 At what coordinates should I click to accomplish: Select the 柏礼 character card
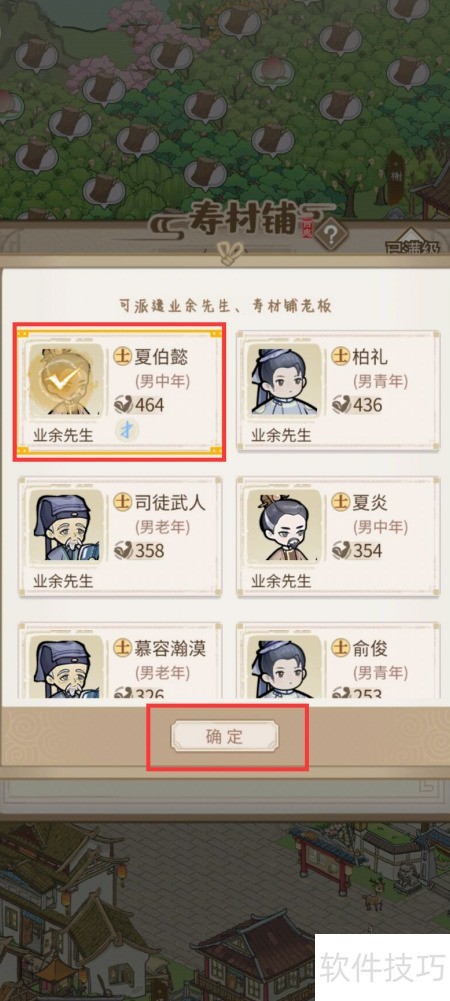pos(338,391)
